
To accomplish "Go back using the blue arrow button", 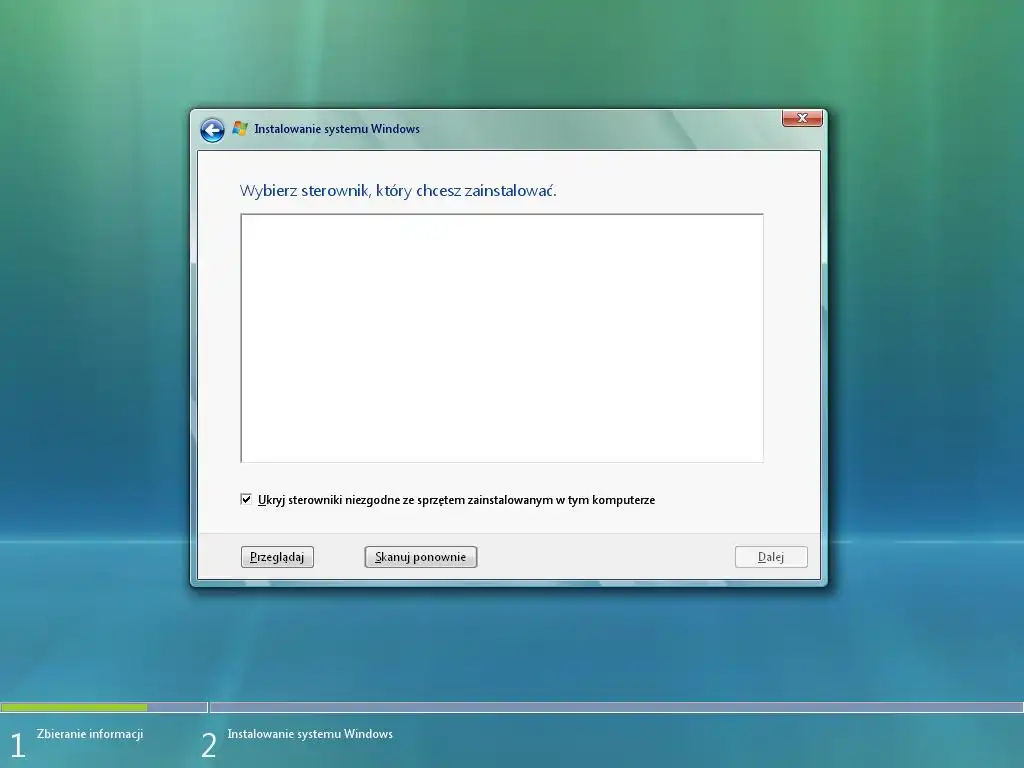I will (x=212, y=130).
